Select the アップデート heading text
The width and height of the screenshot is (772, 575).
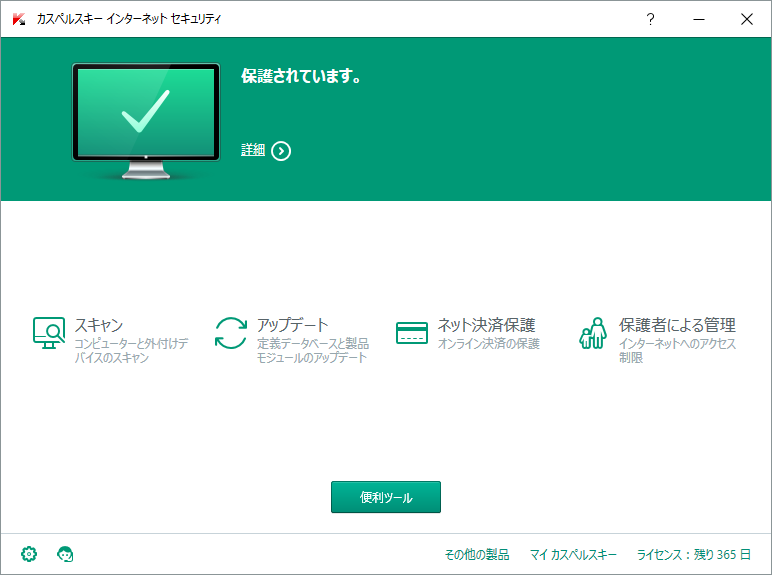coord(292,325)
